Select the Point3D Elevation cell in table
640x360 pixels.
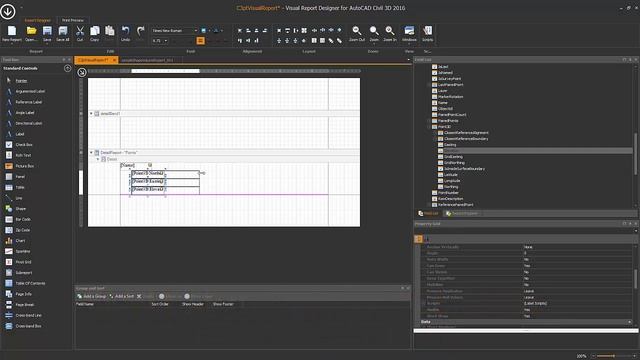(x=148, y=189)
